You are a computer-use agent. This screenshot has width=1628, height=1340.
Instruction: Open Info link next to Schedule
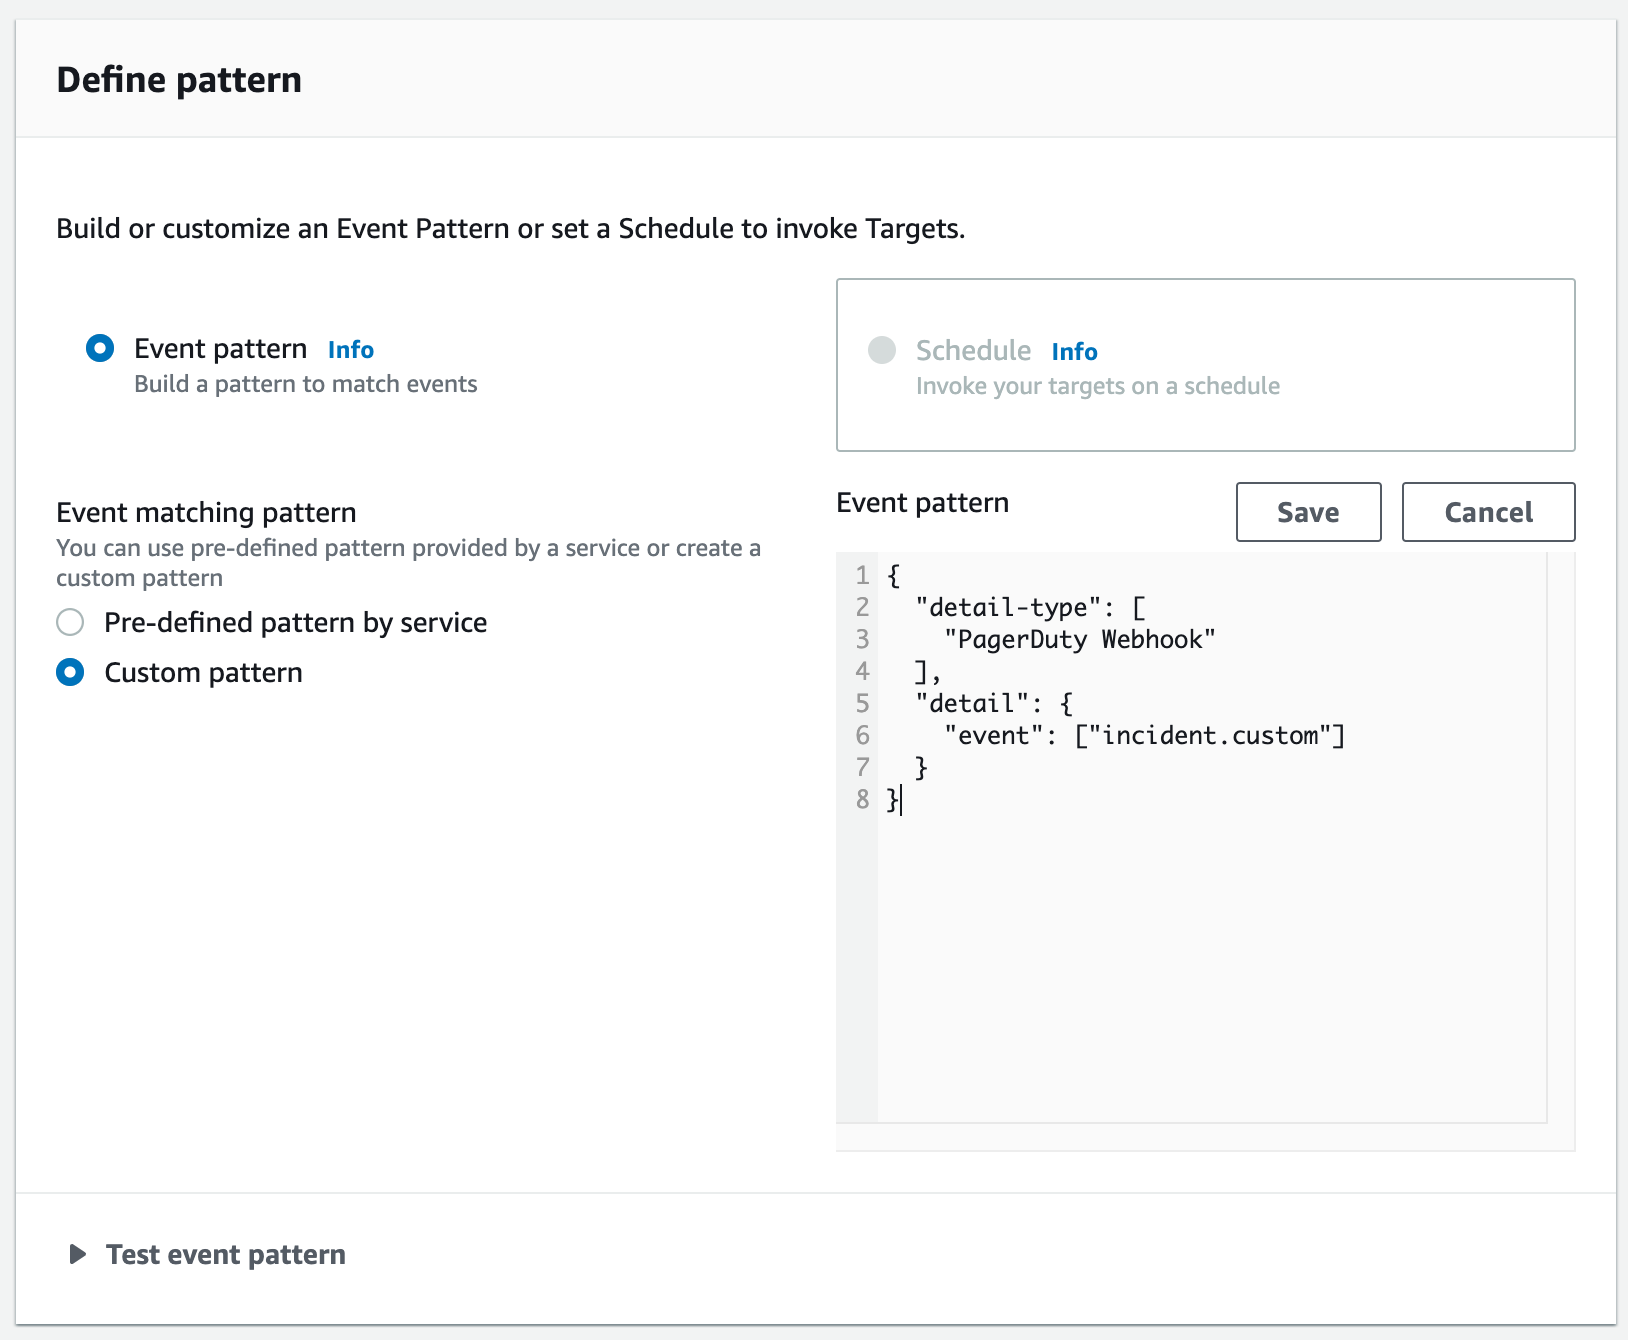(1075, 351)
